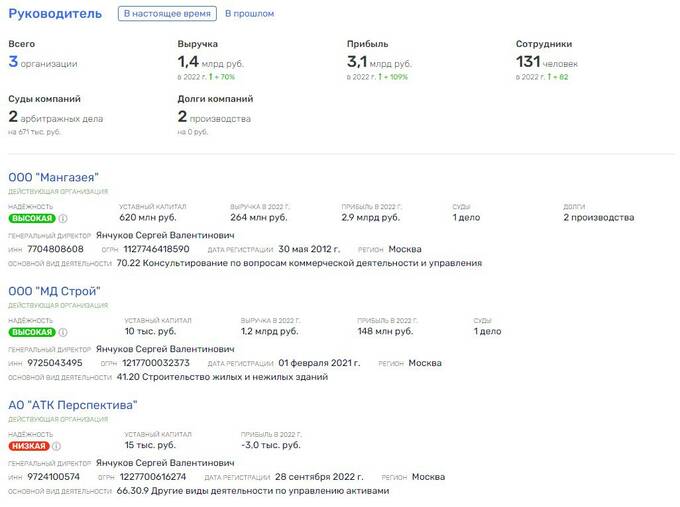Click ВЫСОКАЯ badge for ООО Мангазея

pyautogui.click(x=31, y=218)
